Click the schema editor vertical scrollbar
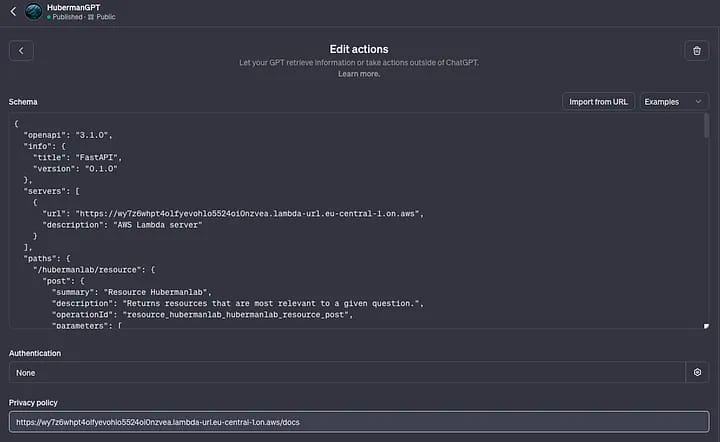This screenshot has height=442, width=720. click(706, 126)
